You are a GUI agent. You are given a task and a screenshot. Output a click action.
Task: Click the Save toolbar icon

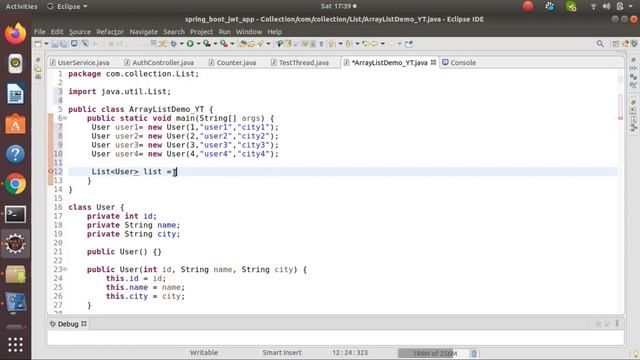point(55,44)
